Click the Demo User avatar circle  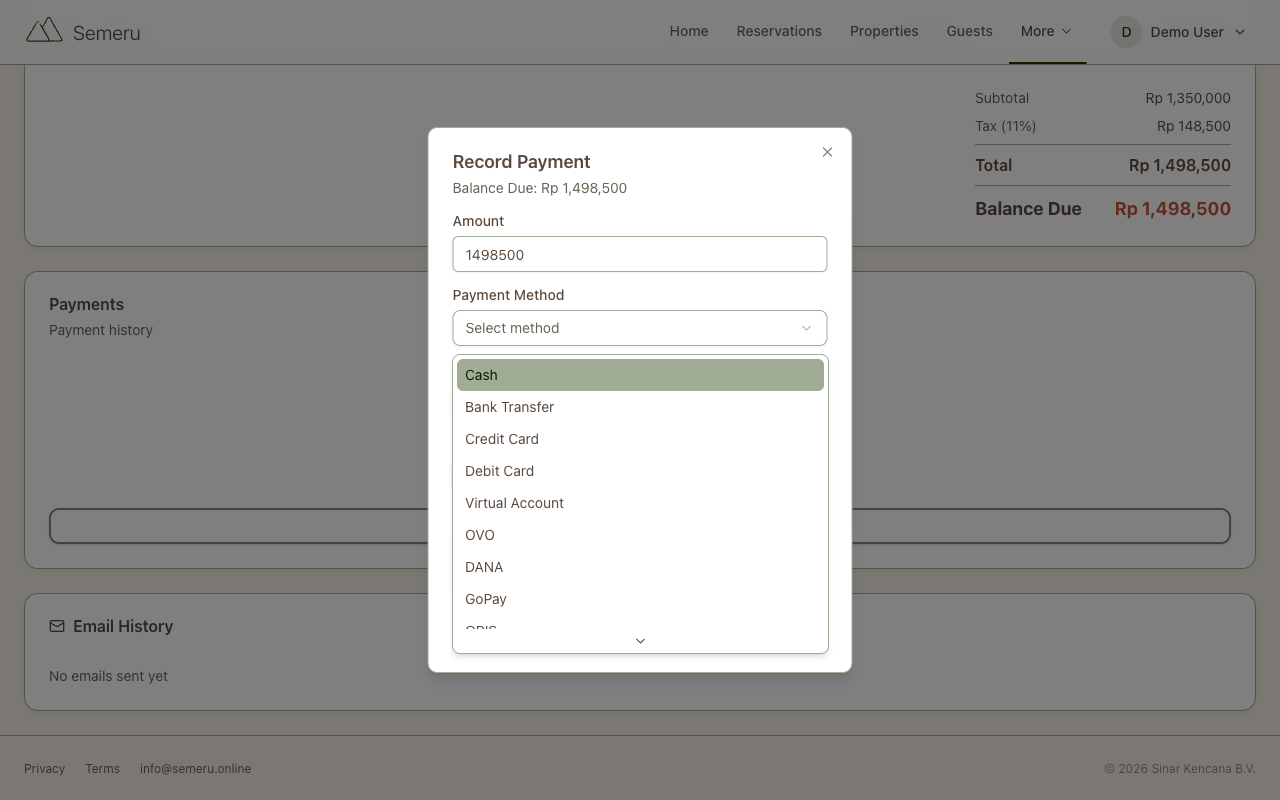tap(1126, 32)
